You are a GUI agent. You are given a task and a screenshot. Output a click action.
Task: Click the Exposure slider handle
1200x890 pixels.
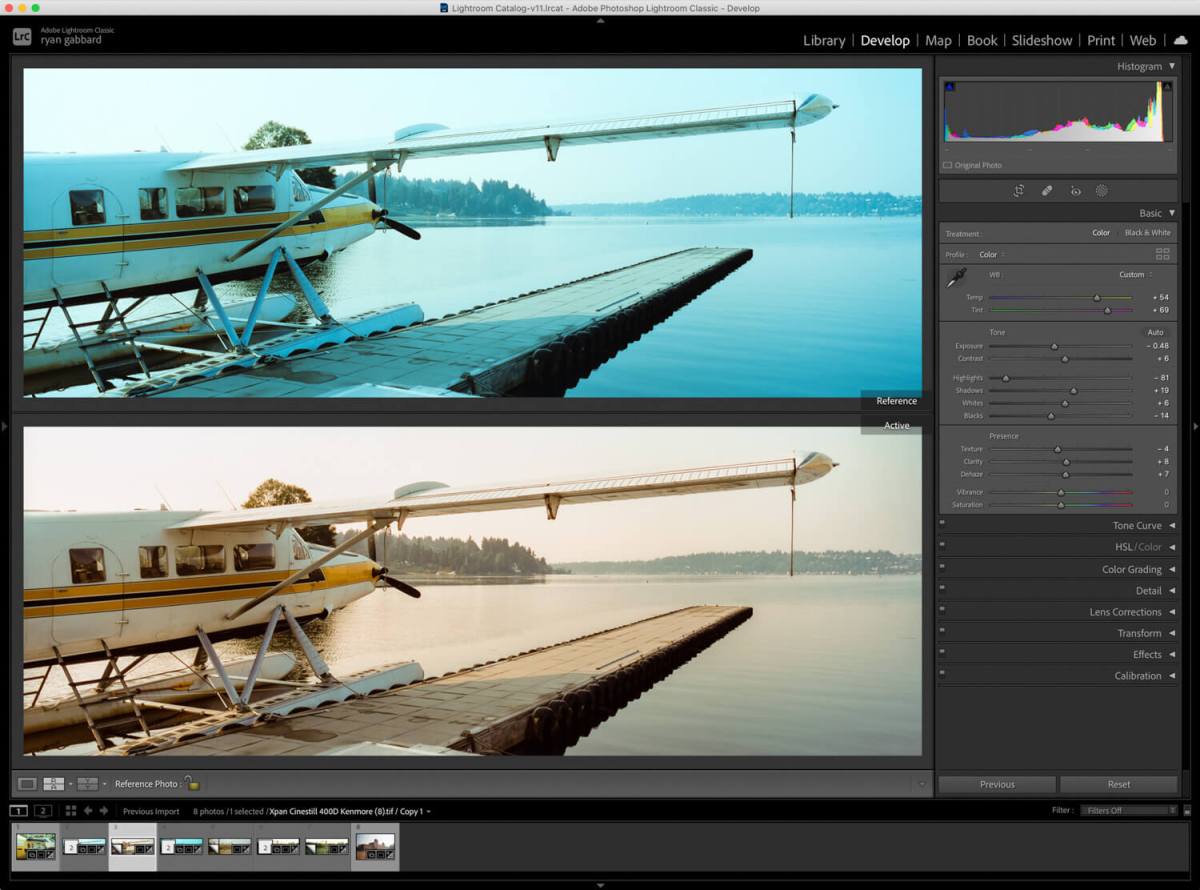pyautogui.click(x=1054, y=346)
